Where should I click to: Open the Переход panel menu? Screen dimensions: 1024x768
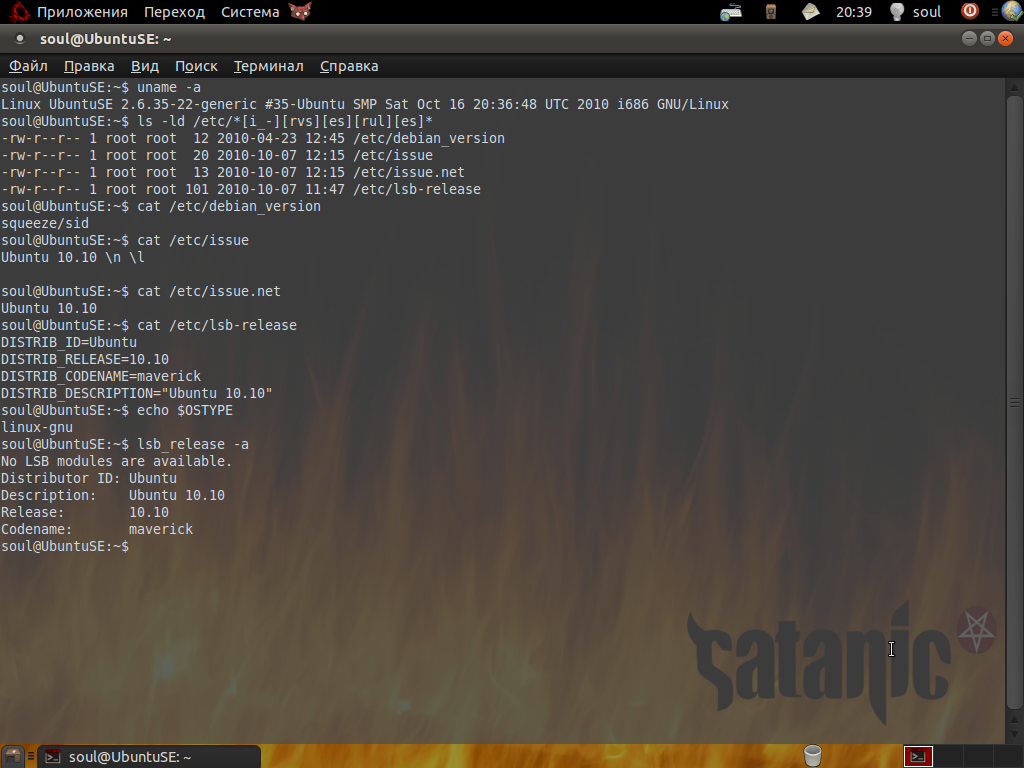tap(174, 12)
